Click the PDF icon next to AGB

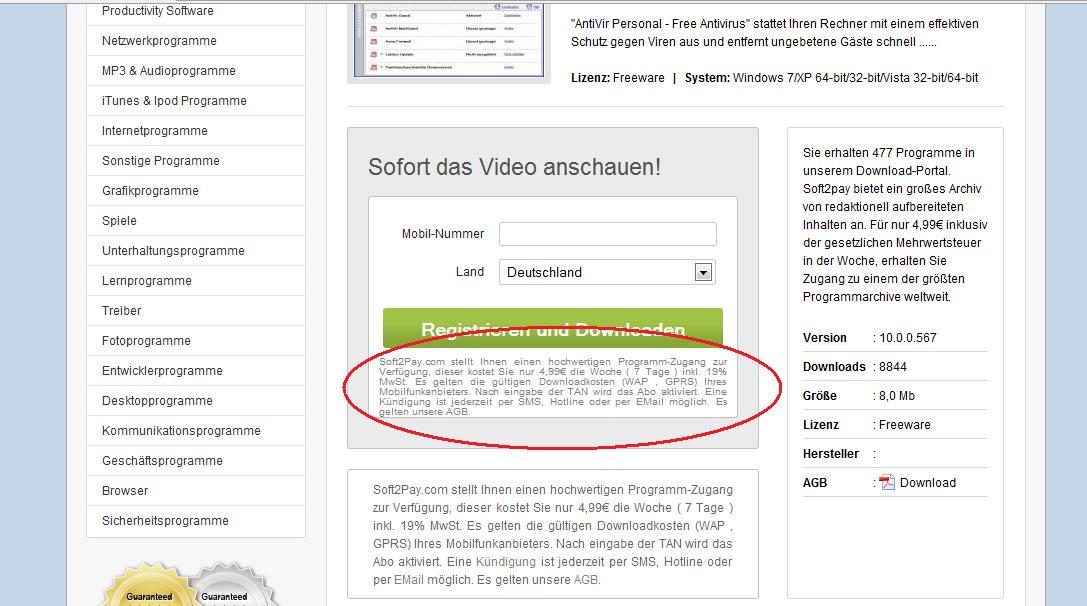887,483
